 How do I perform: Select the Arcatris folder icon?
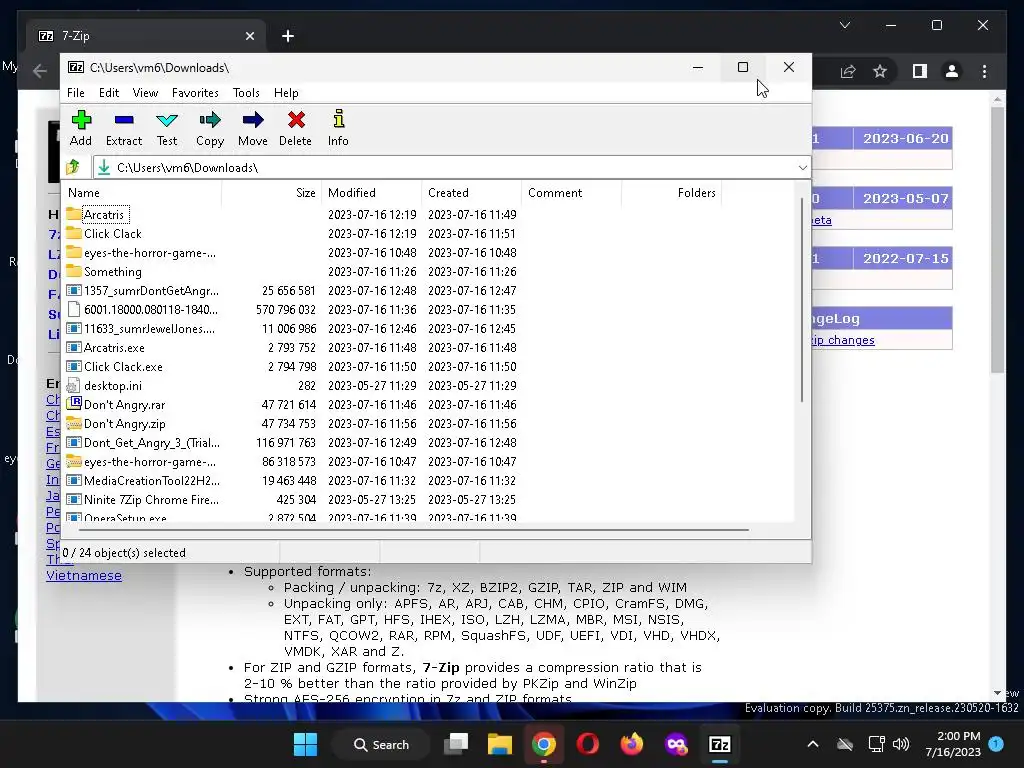[x=73, y=214]
